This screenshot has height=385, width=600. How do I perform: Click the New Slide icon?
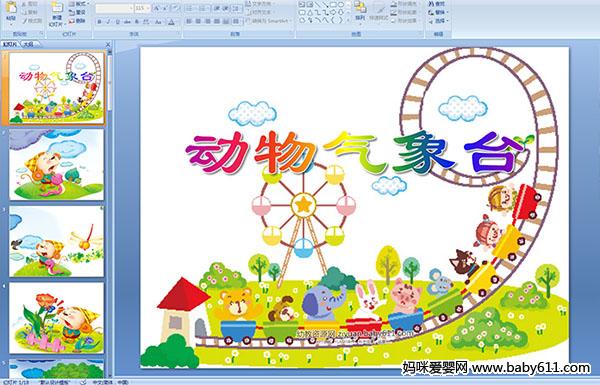click(x=57, y=14)
